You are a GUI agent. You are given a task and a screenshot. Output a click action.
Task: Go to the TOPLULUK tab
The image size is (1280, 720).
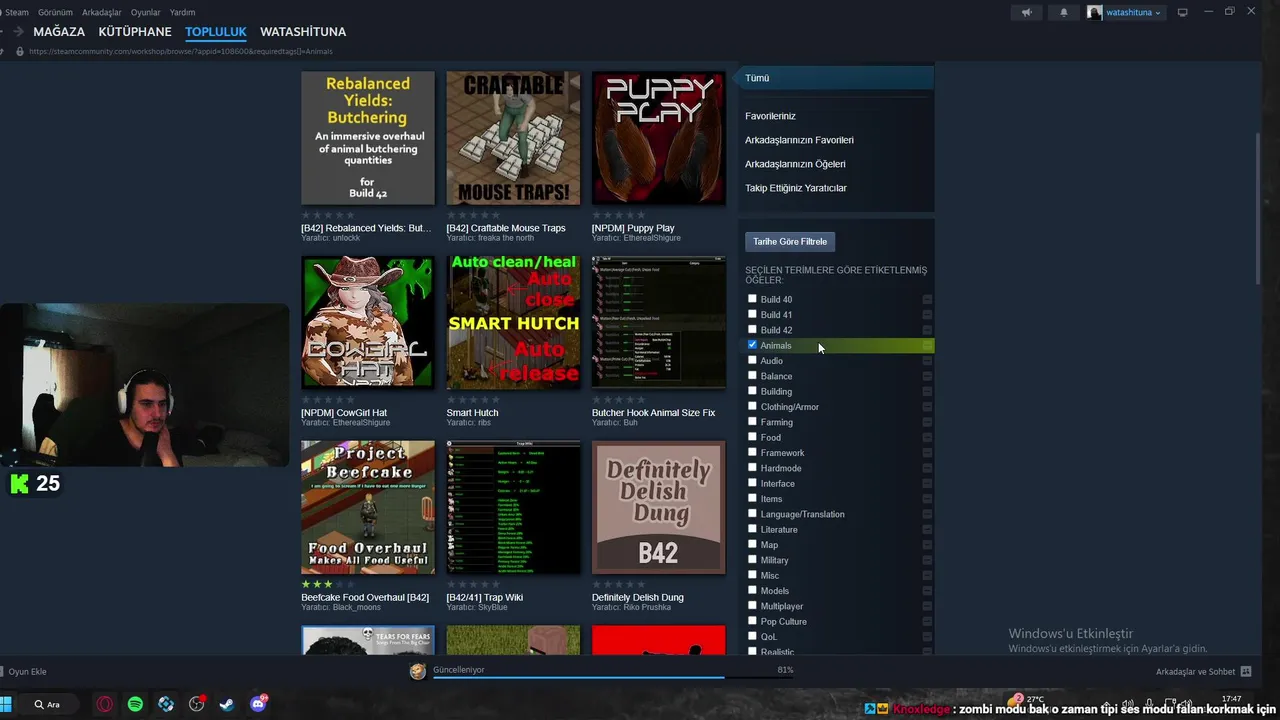tap(216, 32)
